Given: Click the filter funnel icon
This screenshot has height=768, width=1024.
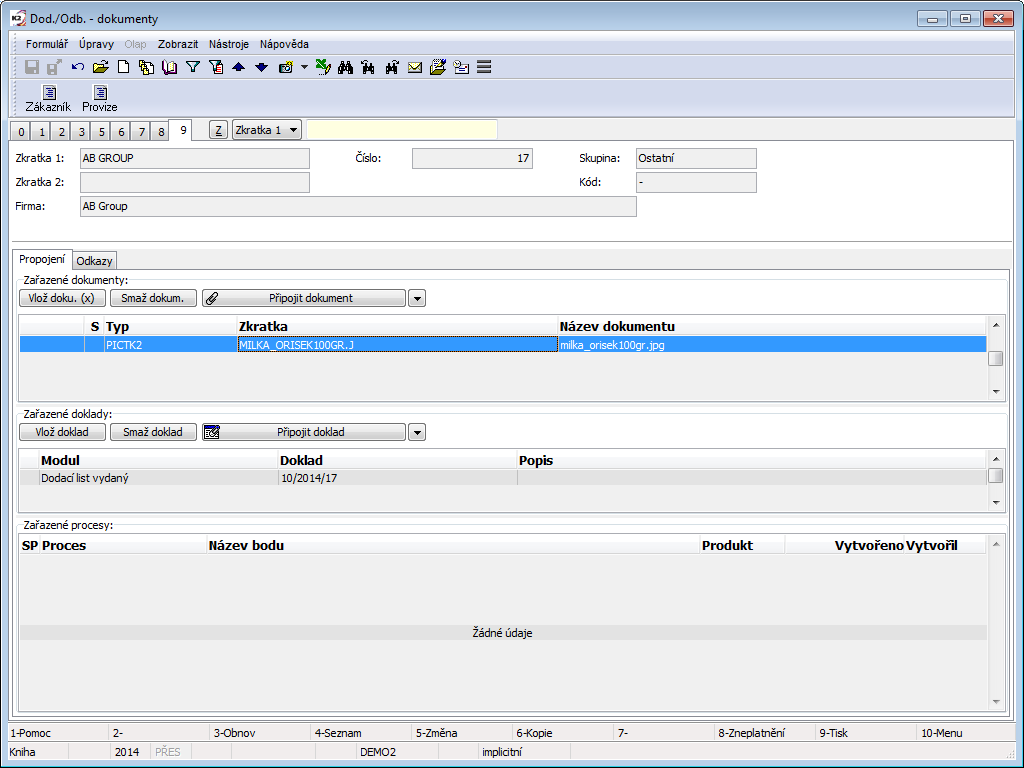Looking at the screenshot, I should coord(194,68).
